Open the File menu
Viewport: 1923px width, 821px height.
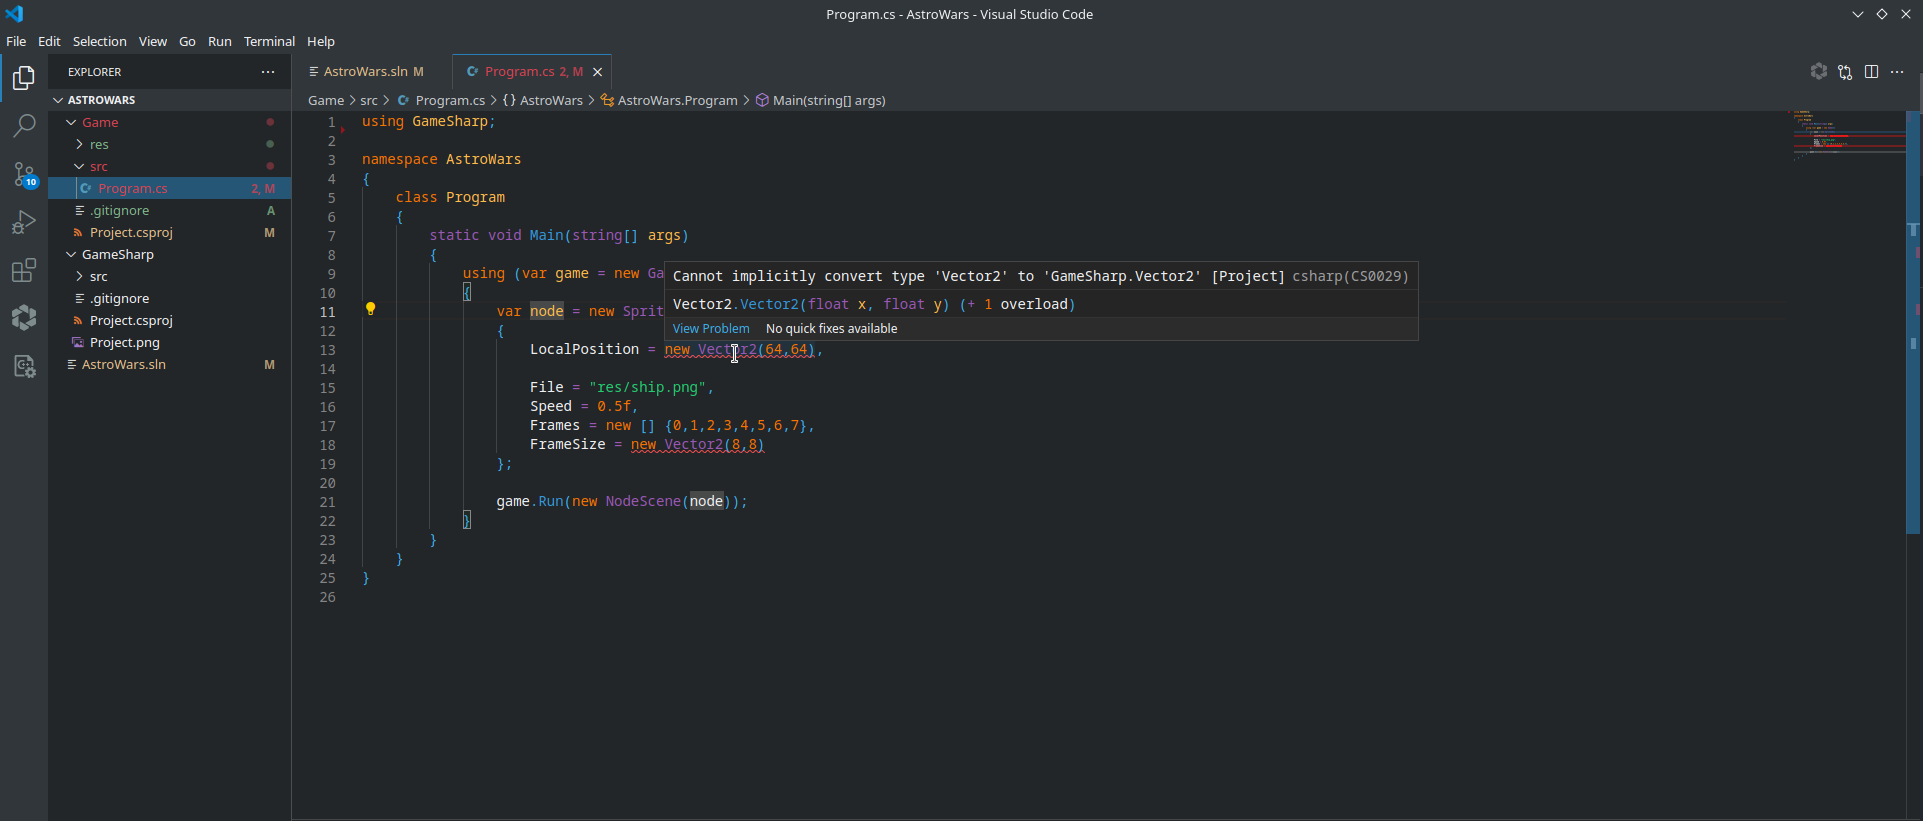tap(16, 41)
